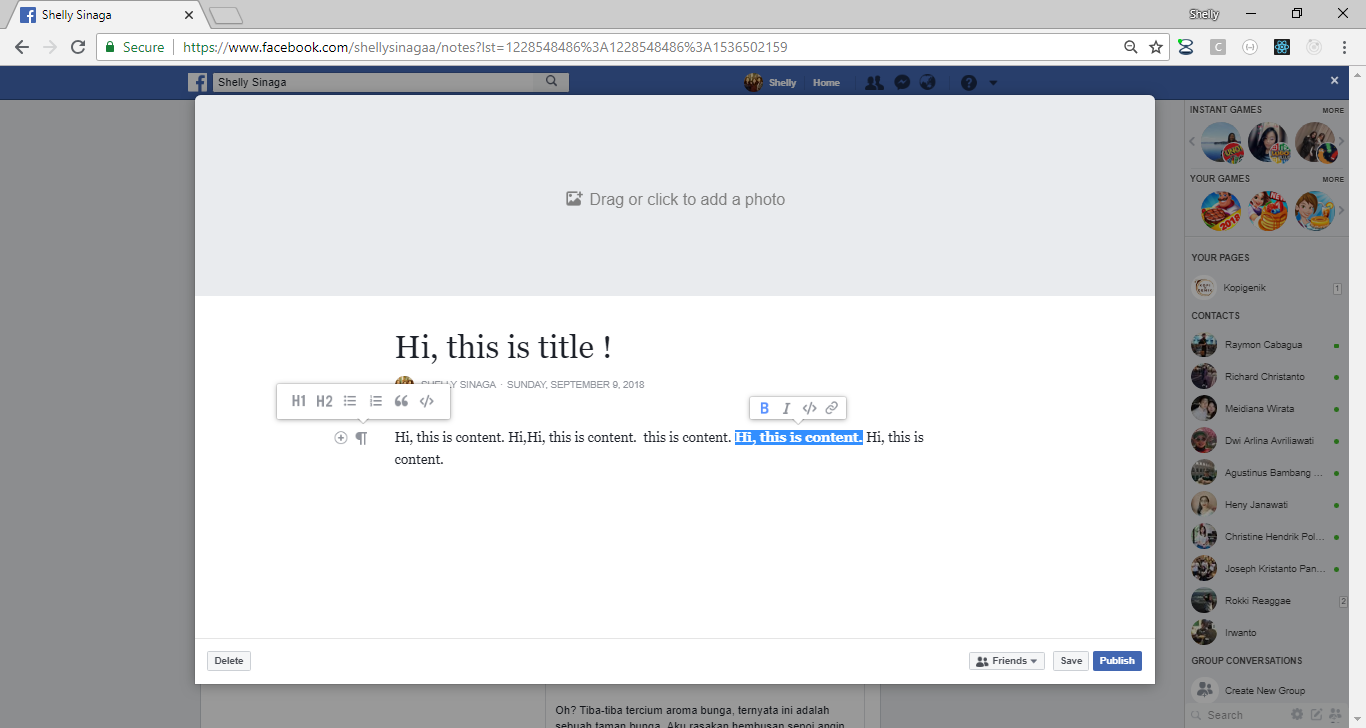Click the Messenger icon in the top bar
The width and height of the screenshot is (1366, 728).
901,82
